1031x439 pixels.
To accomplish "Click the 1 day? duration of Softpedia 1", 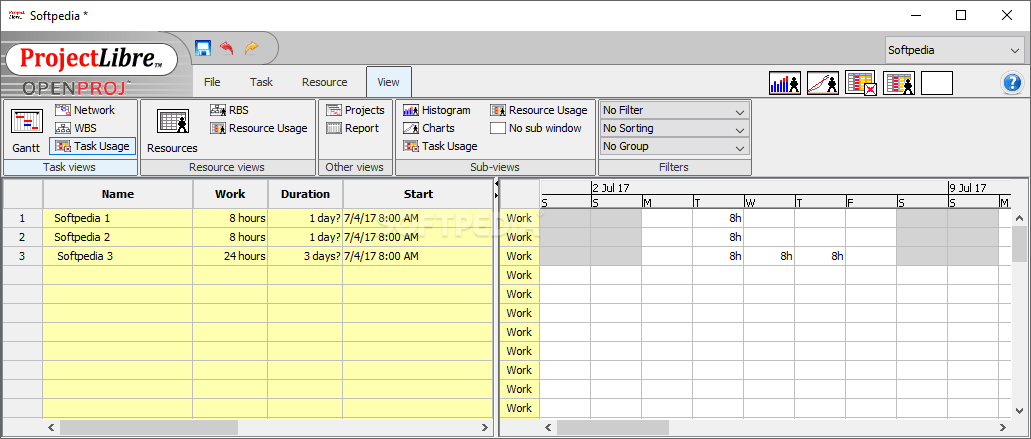I will tap(305, 218).
